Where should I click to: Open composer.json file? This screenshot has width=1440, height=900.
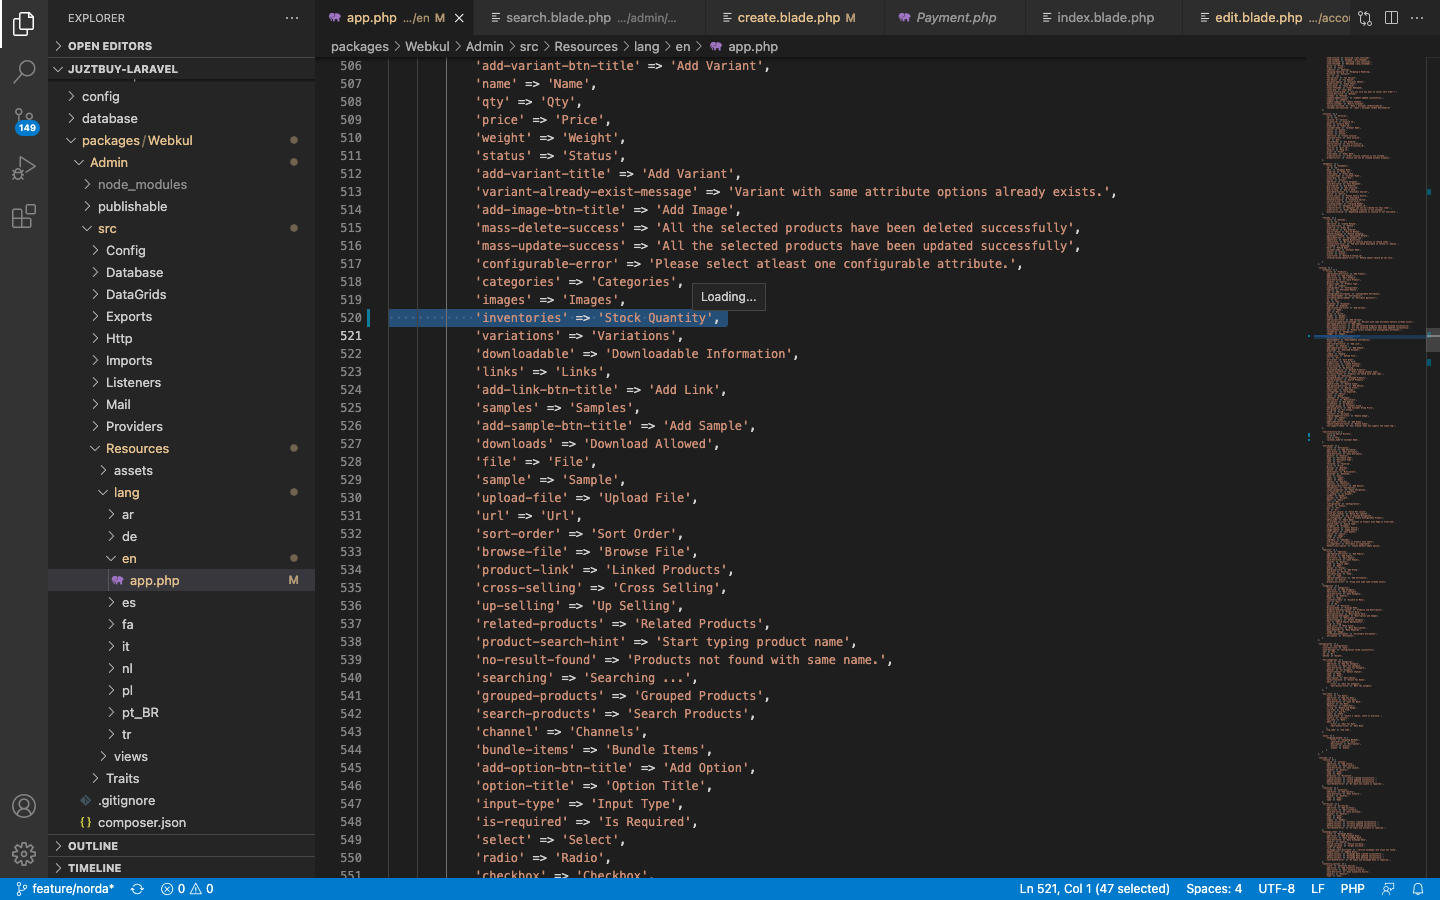(x=181, y=823)
